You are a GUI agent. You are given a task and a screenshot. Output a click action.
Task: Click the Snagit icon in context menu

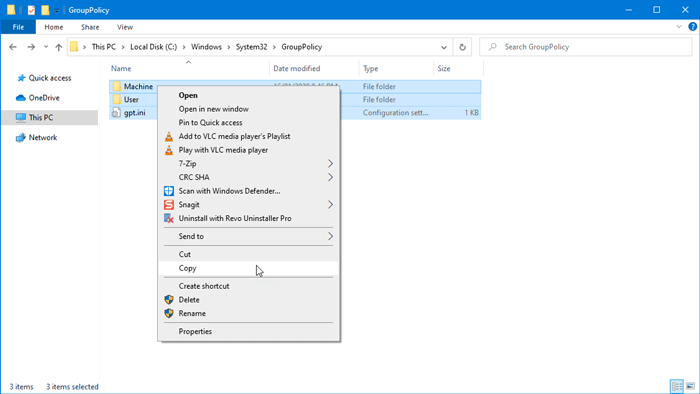[169, 205]
